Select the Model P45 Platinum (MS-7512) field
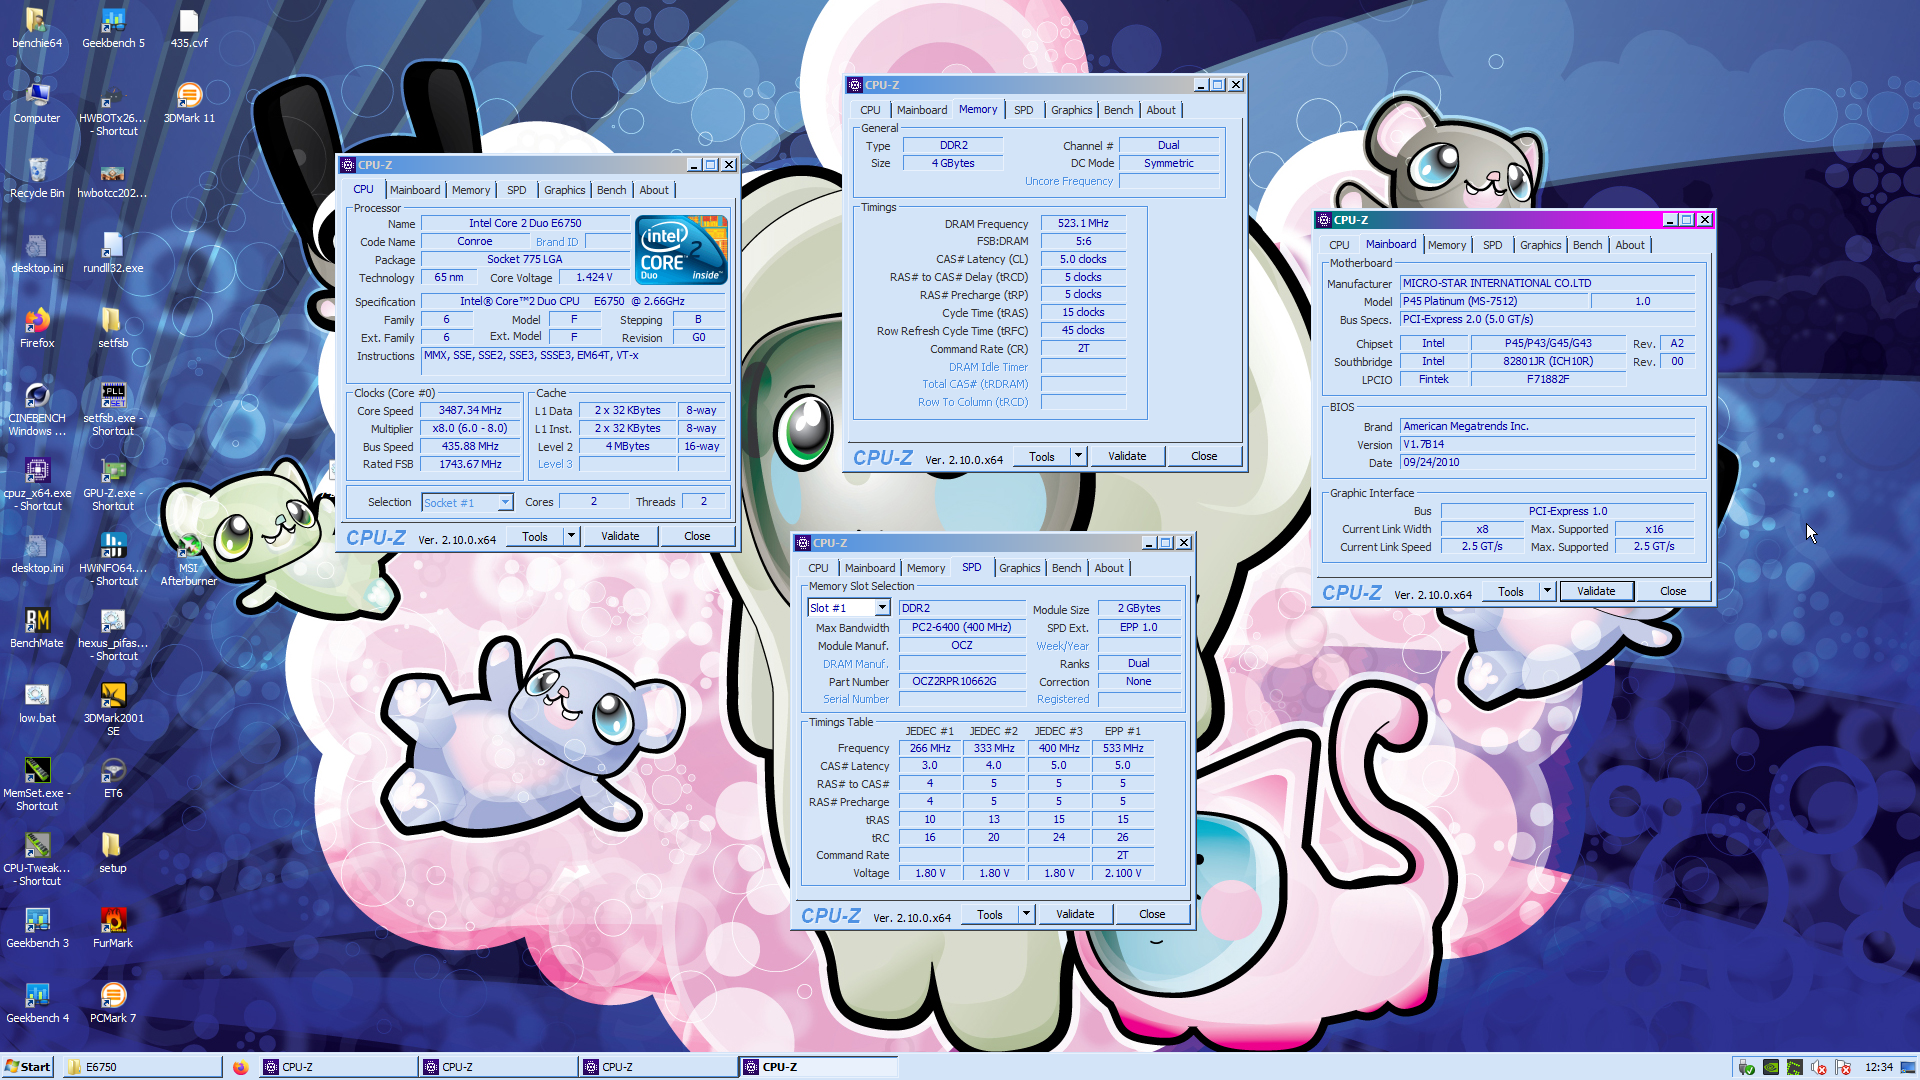Screen dimensions: 1920x1080 pyautogui.click(x=1494, y=301)
